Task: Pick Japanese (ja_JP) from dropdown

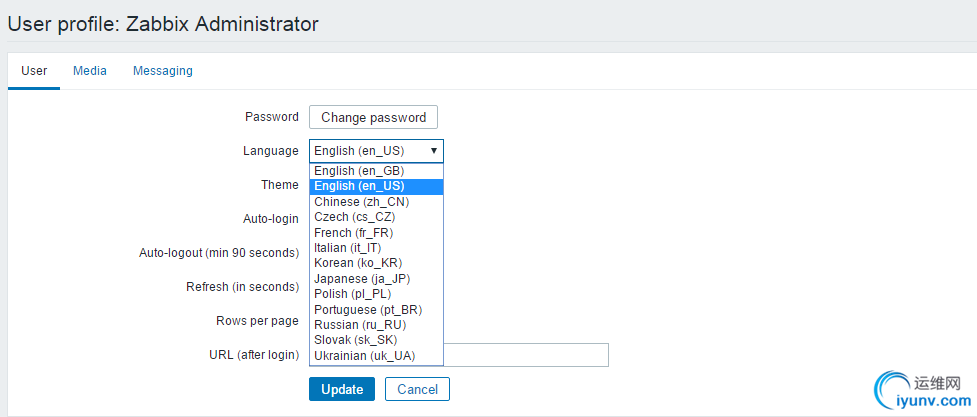Action: pyautogui.click(x=362, y=278)
